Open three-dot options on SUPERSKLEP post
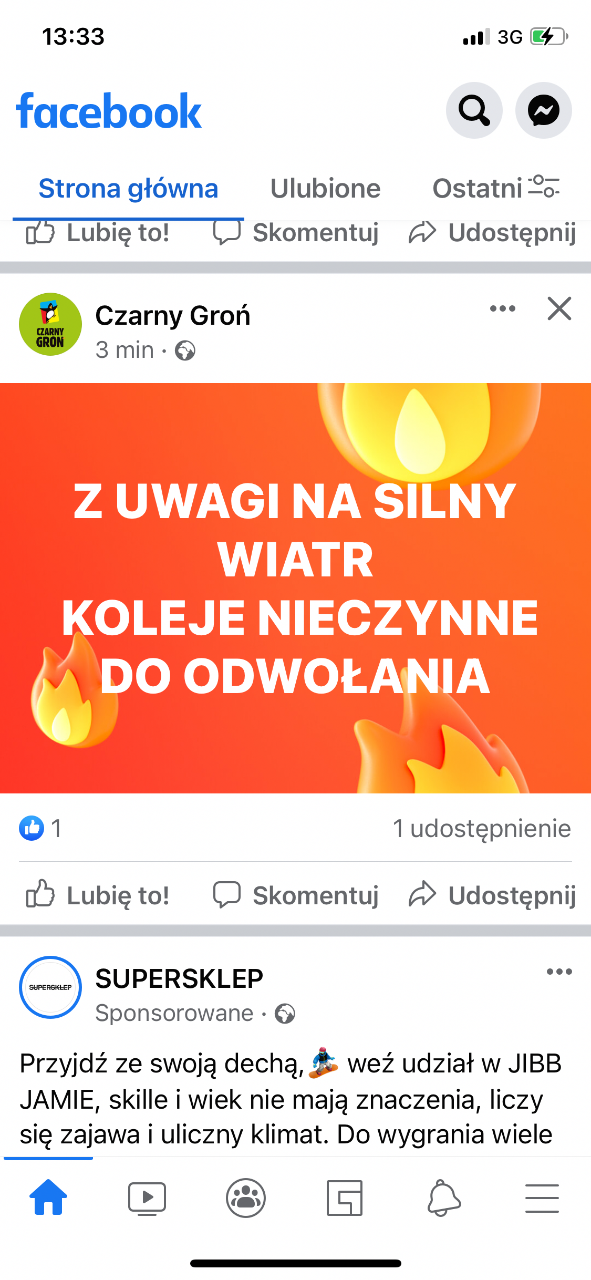Image resolution: width=591 pixels, height=1280 pixels. (559, 972)
